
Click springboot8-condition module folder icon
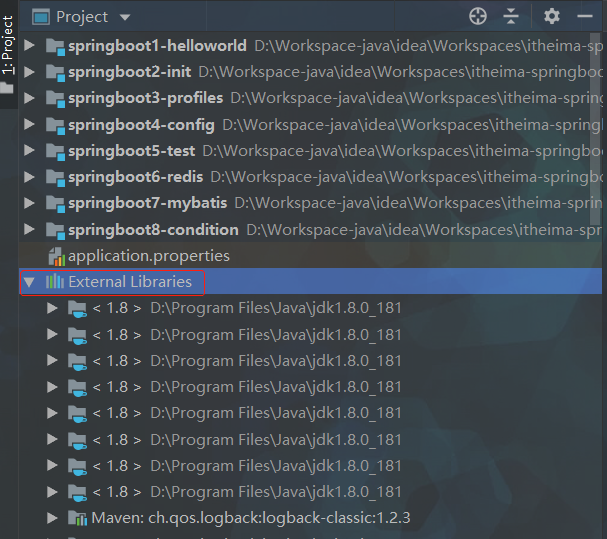(x=55, y=231)
